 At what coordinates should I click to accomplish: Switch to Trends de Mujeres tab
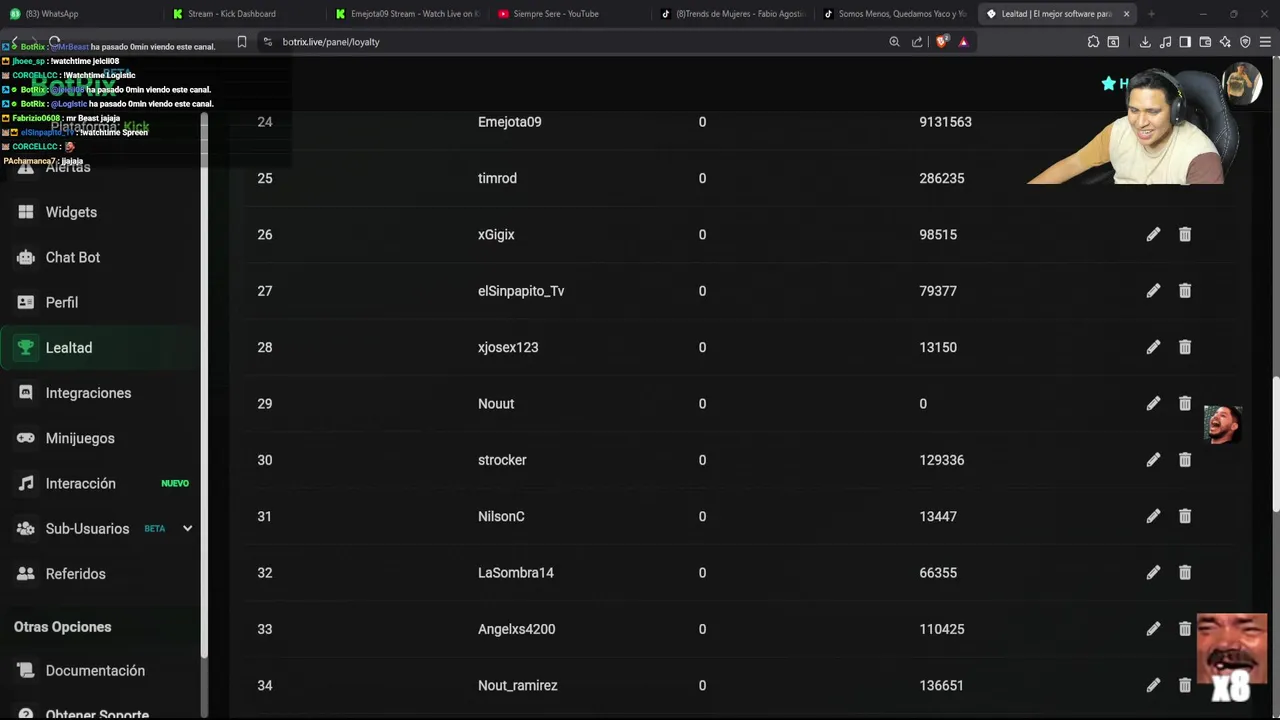click(x=733, y=14)
